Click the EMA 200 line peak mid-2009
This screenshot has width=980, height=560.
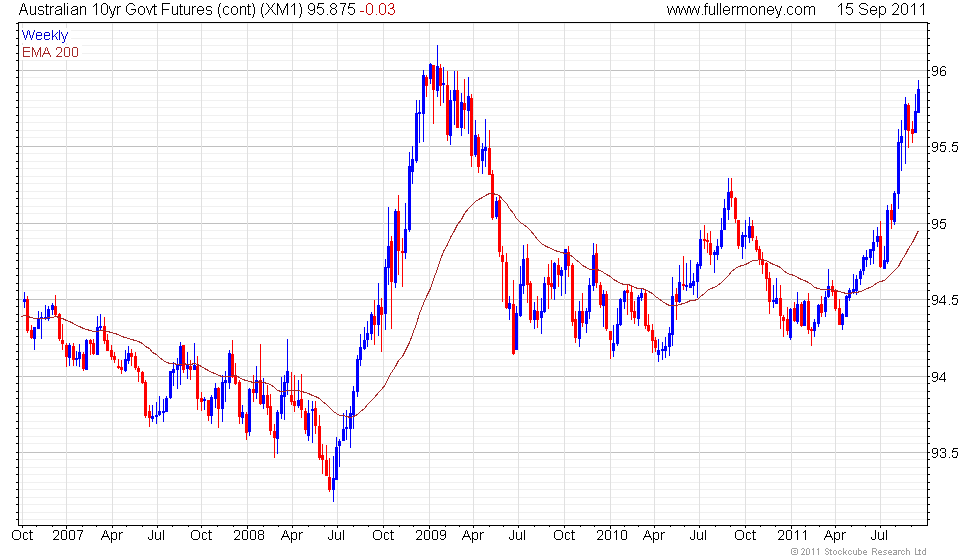pyautogui.click(x=494, y=194)
